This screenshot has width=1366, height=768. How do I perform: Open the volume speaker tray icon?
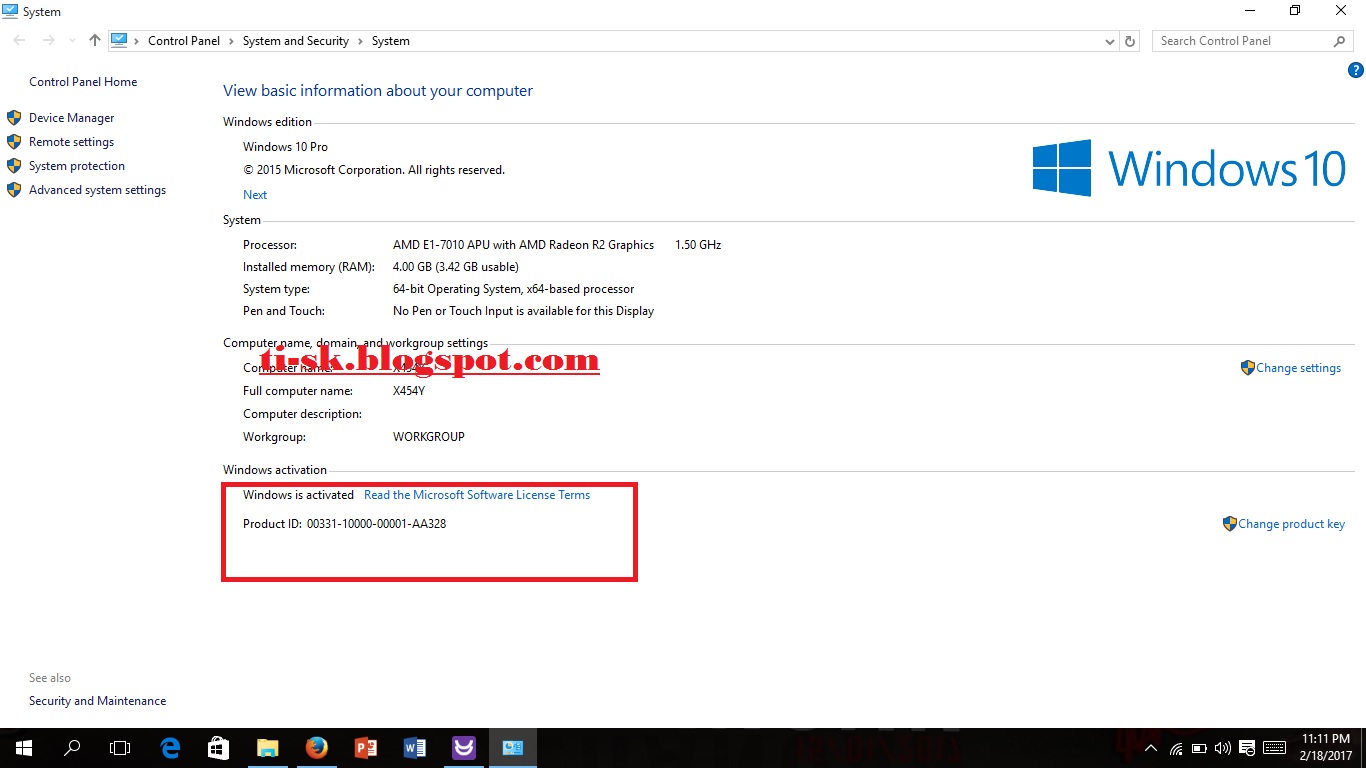(1223, 748)
